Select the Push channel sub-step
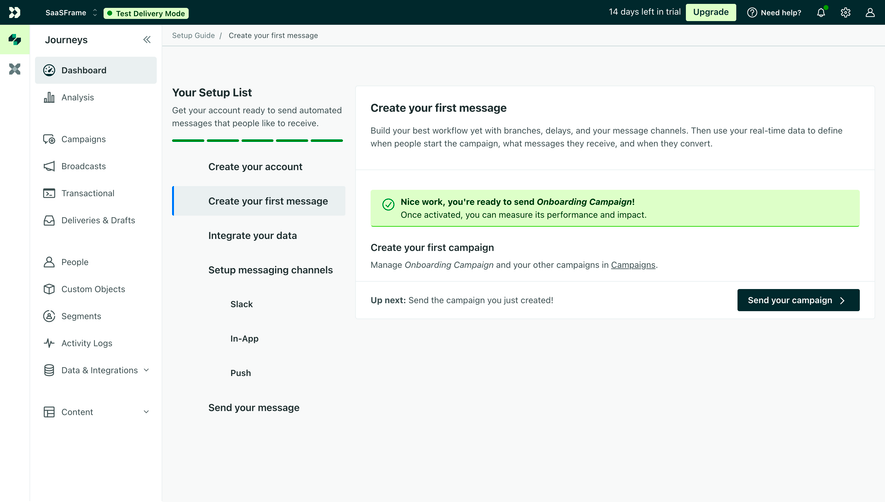The width and height of the screenshot is (885, 502). (240, 373)
